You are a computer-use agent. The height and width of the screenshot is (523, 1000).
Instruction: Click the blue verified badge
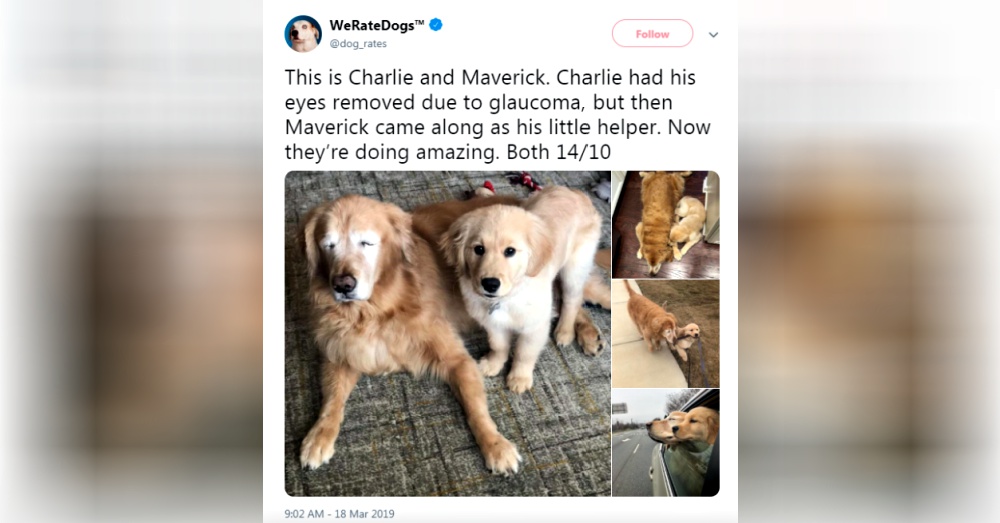tap(436, 25)
